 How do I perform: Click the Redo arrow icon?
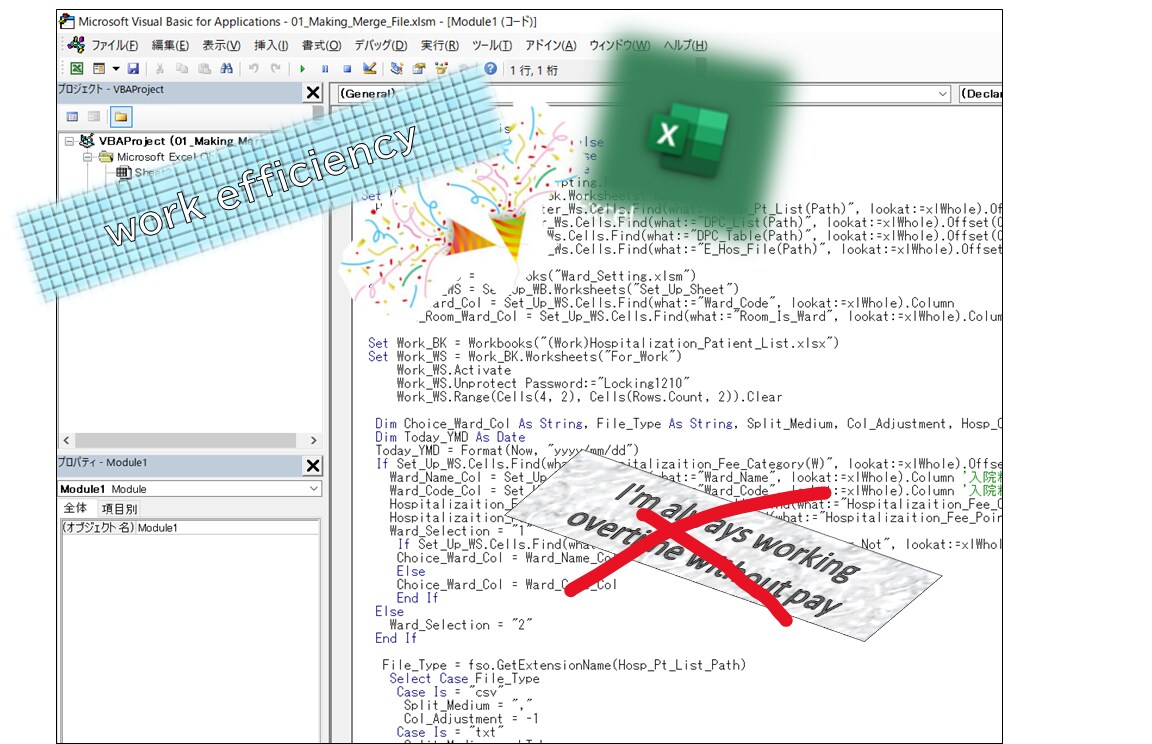pyautogui.click(x=276, y=68)
